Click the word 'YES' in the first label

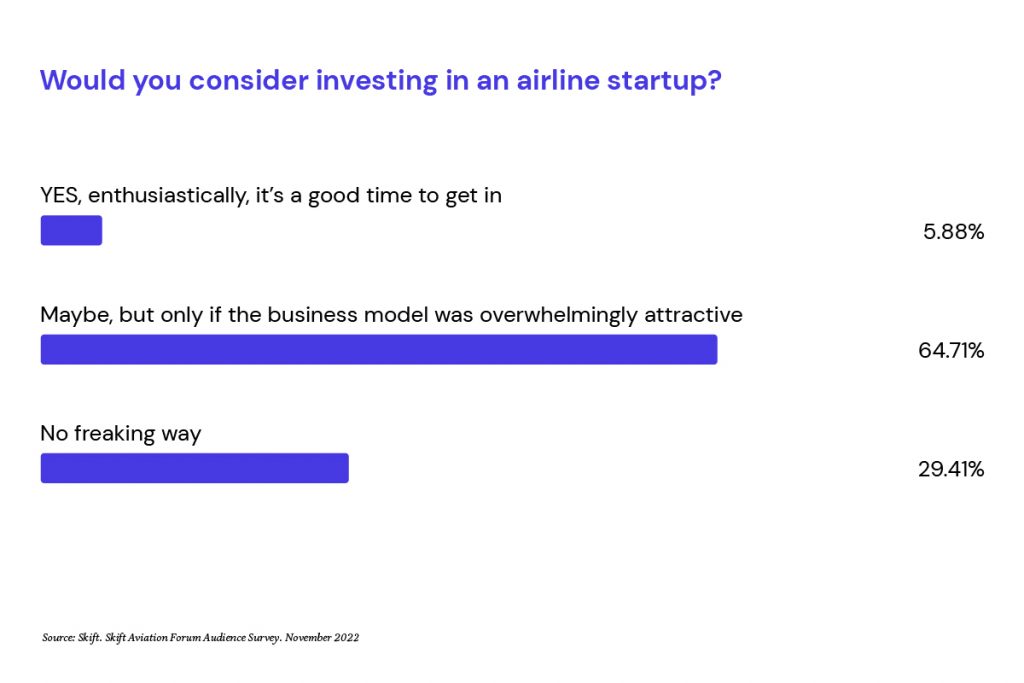click(59, 195)
